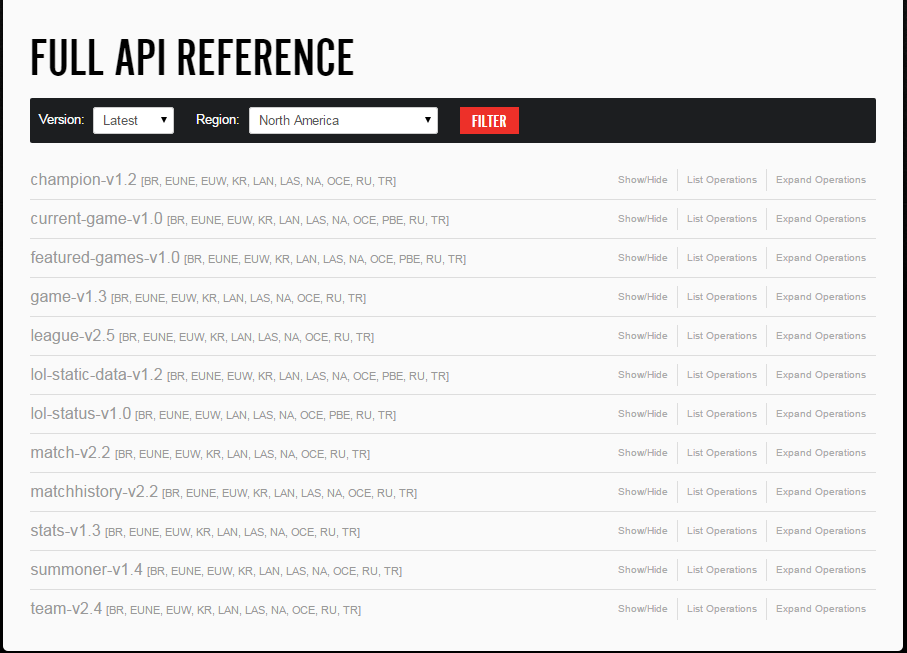This screenshot has width=907, height=653.
Task: Click the region list beside lol-status-v1.0
Action: (266, 415)
